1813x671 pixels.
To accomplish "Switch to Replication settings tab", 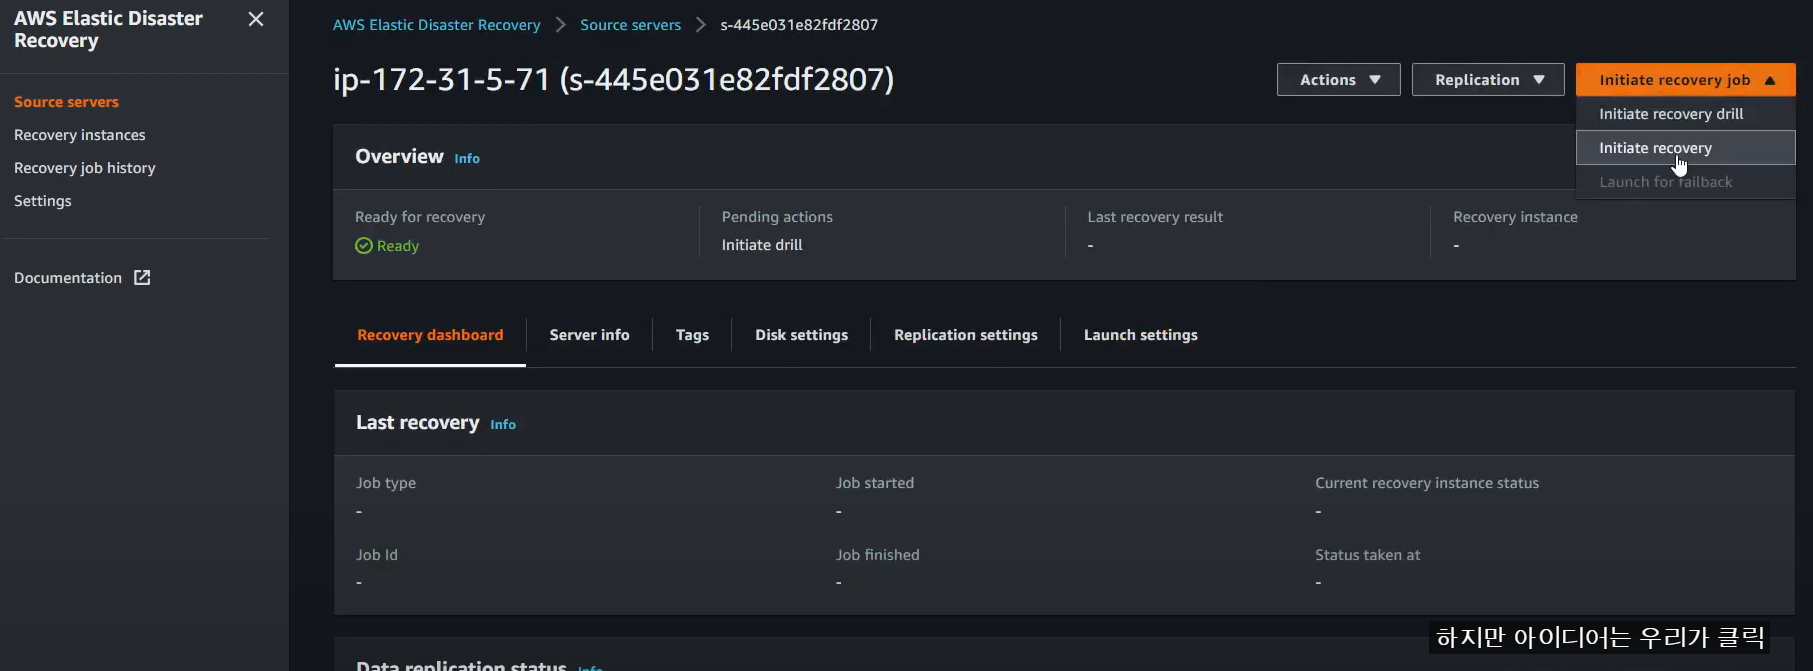I will coord(966,335).
